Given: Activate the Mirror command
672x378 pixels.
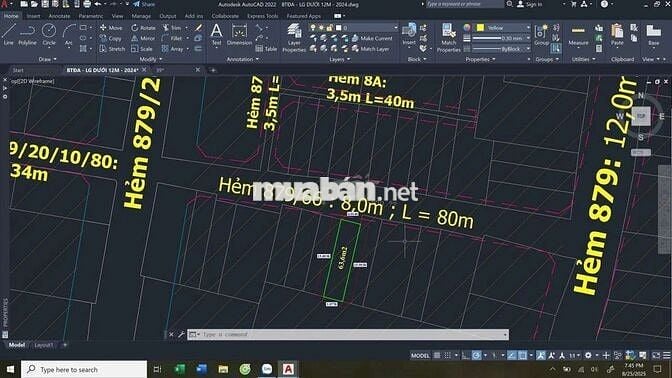Looking at the screenshot, I should pyautogui.click(x=143, y=38).
